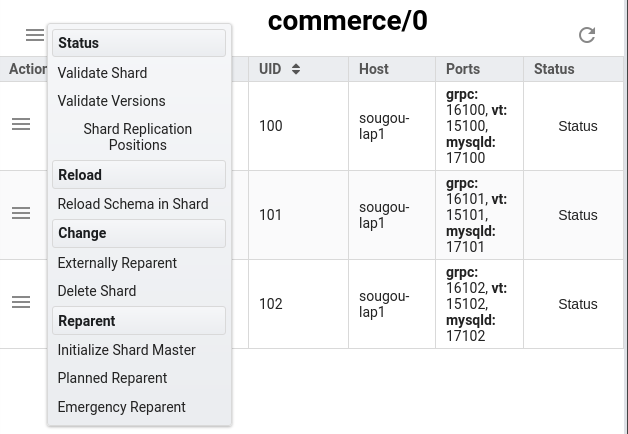Choose Externally Reparent action
Image resolution: width=628 pixels, height=434 pixels.
coord(117,263)
